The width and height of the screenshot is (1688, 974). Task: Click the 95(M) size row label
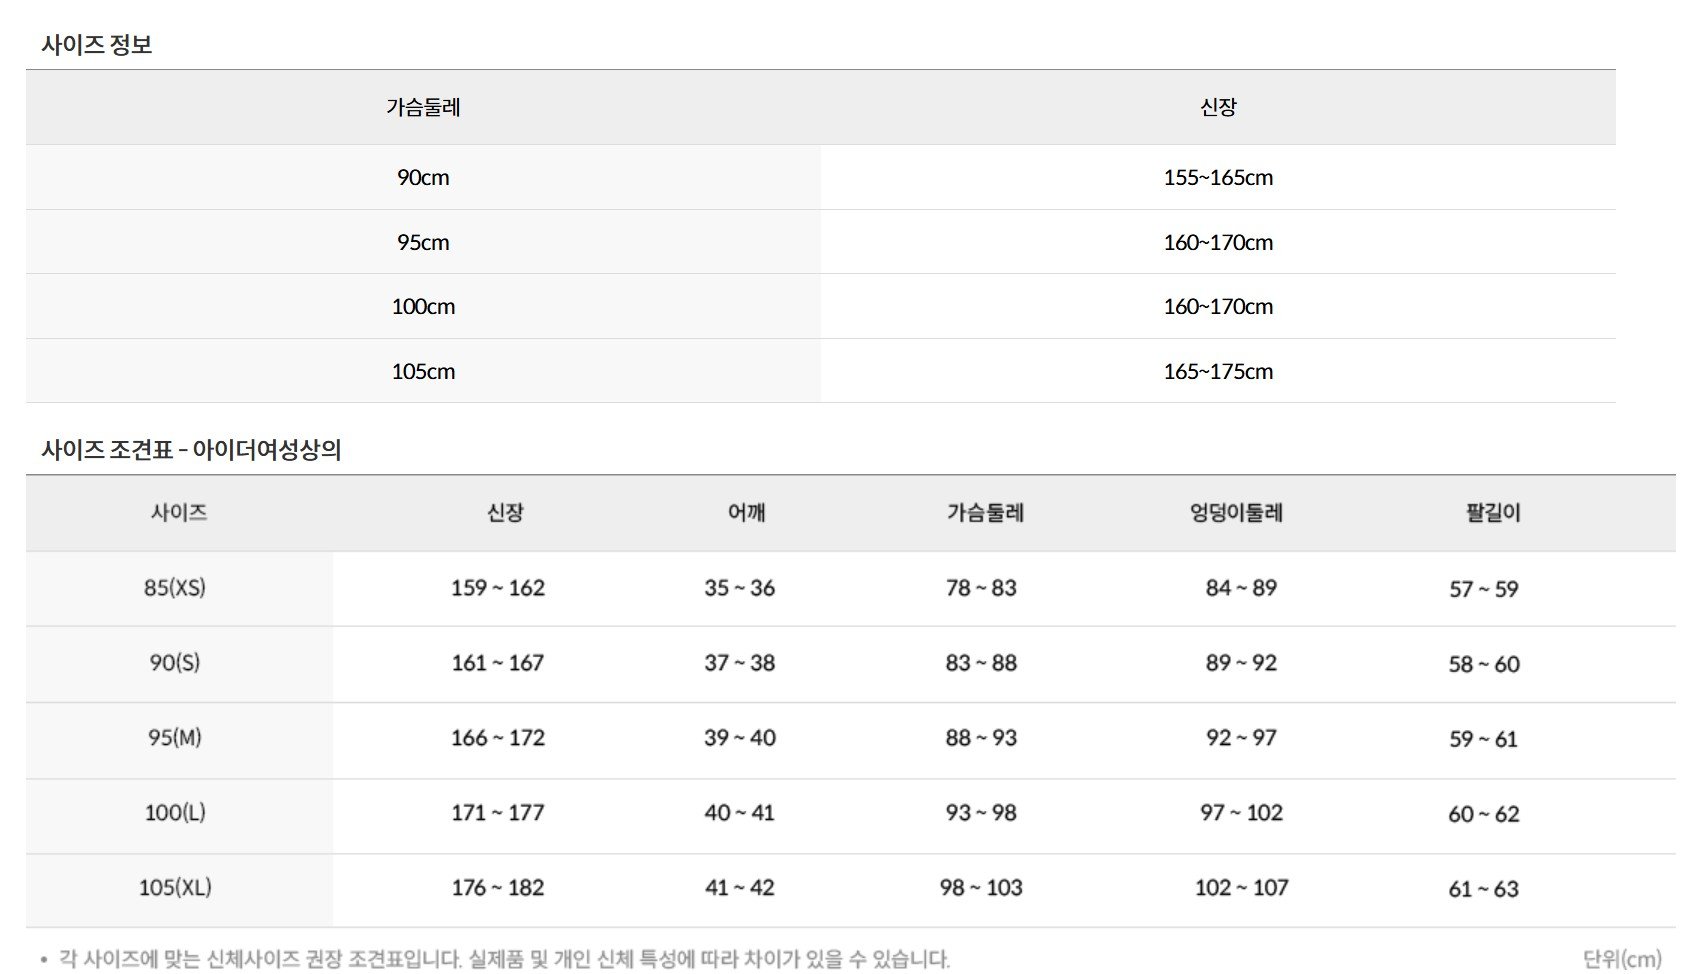(x=175, y=738)
